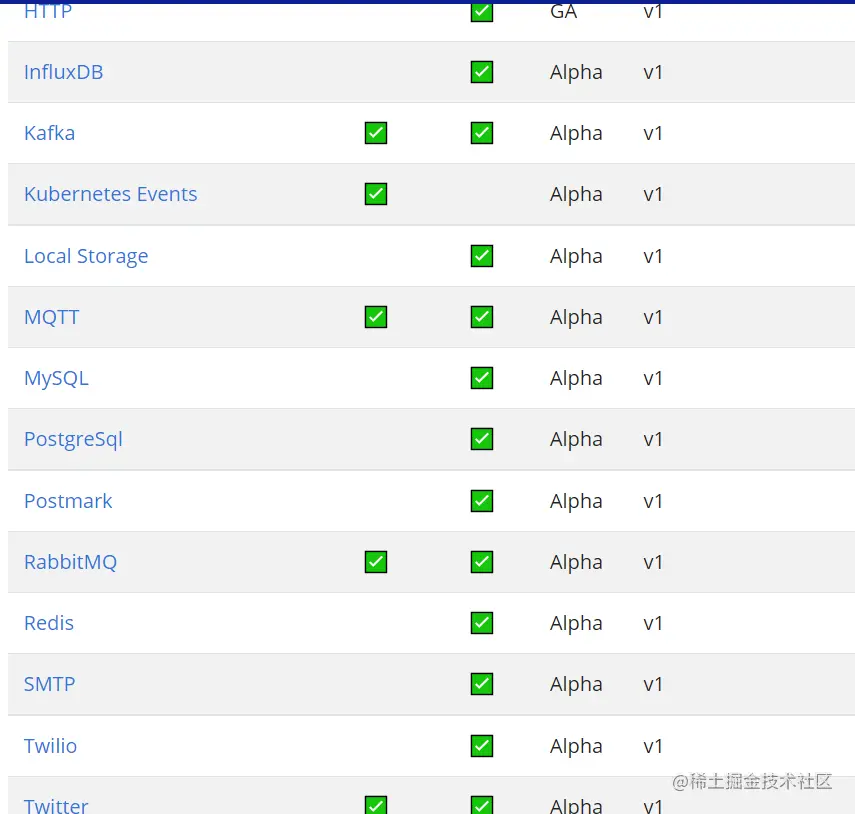Open the Local Storage link
The height and width of the screenshot is (814, 855).
(x=86, y=256)
